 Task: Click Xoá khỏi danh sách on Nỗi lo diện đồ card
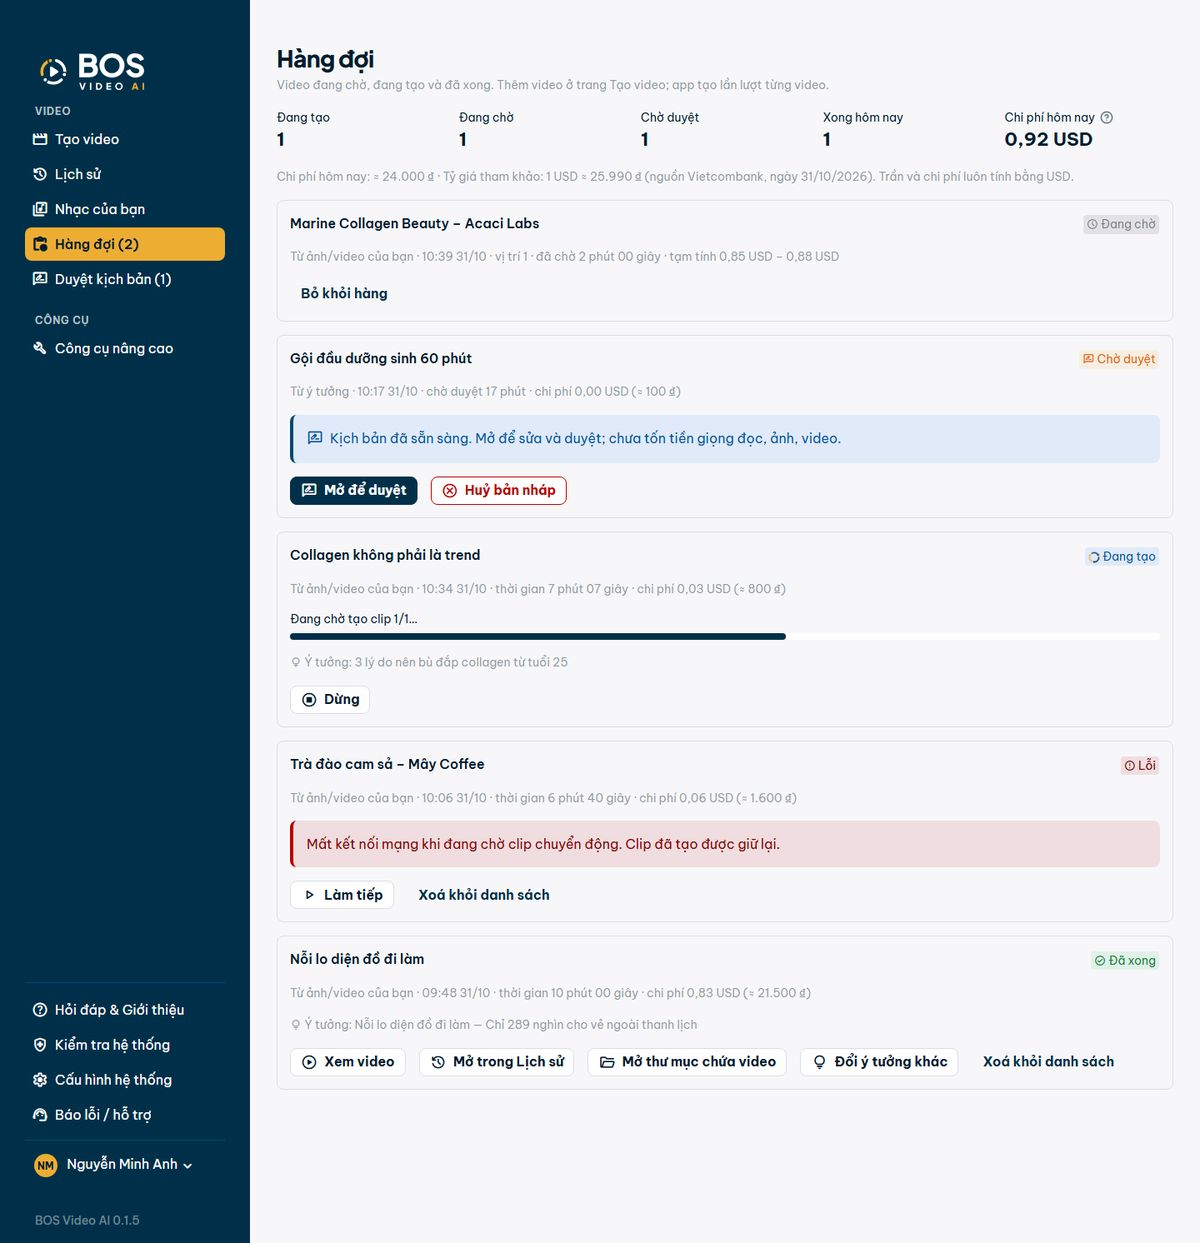point(1048,1062)
